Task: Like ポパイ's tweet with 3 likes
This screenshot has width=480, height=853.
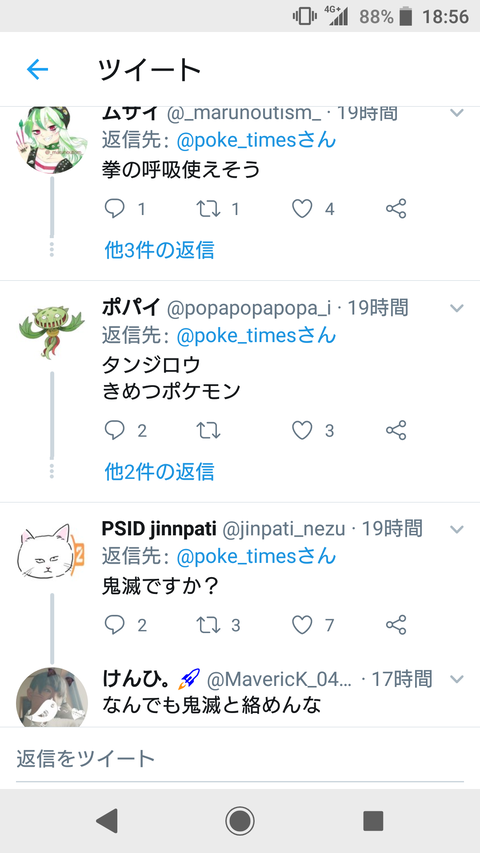Action: pos(302,430)
